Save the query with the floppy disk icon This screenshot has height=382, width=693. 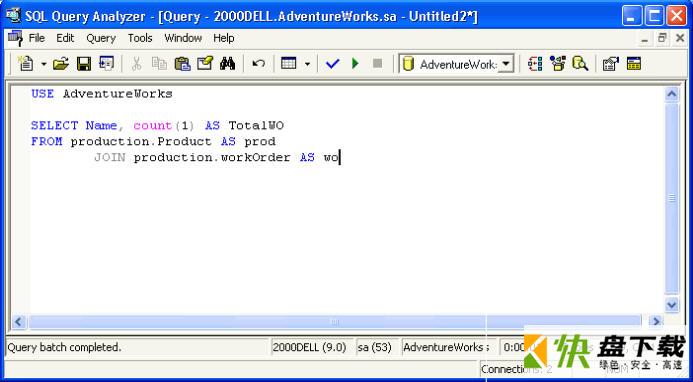pos(84,64)
